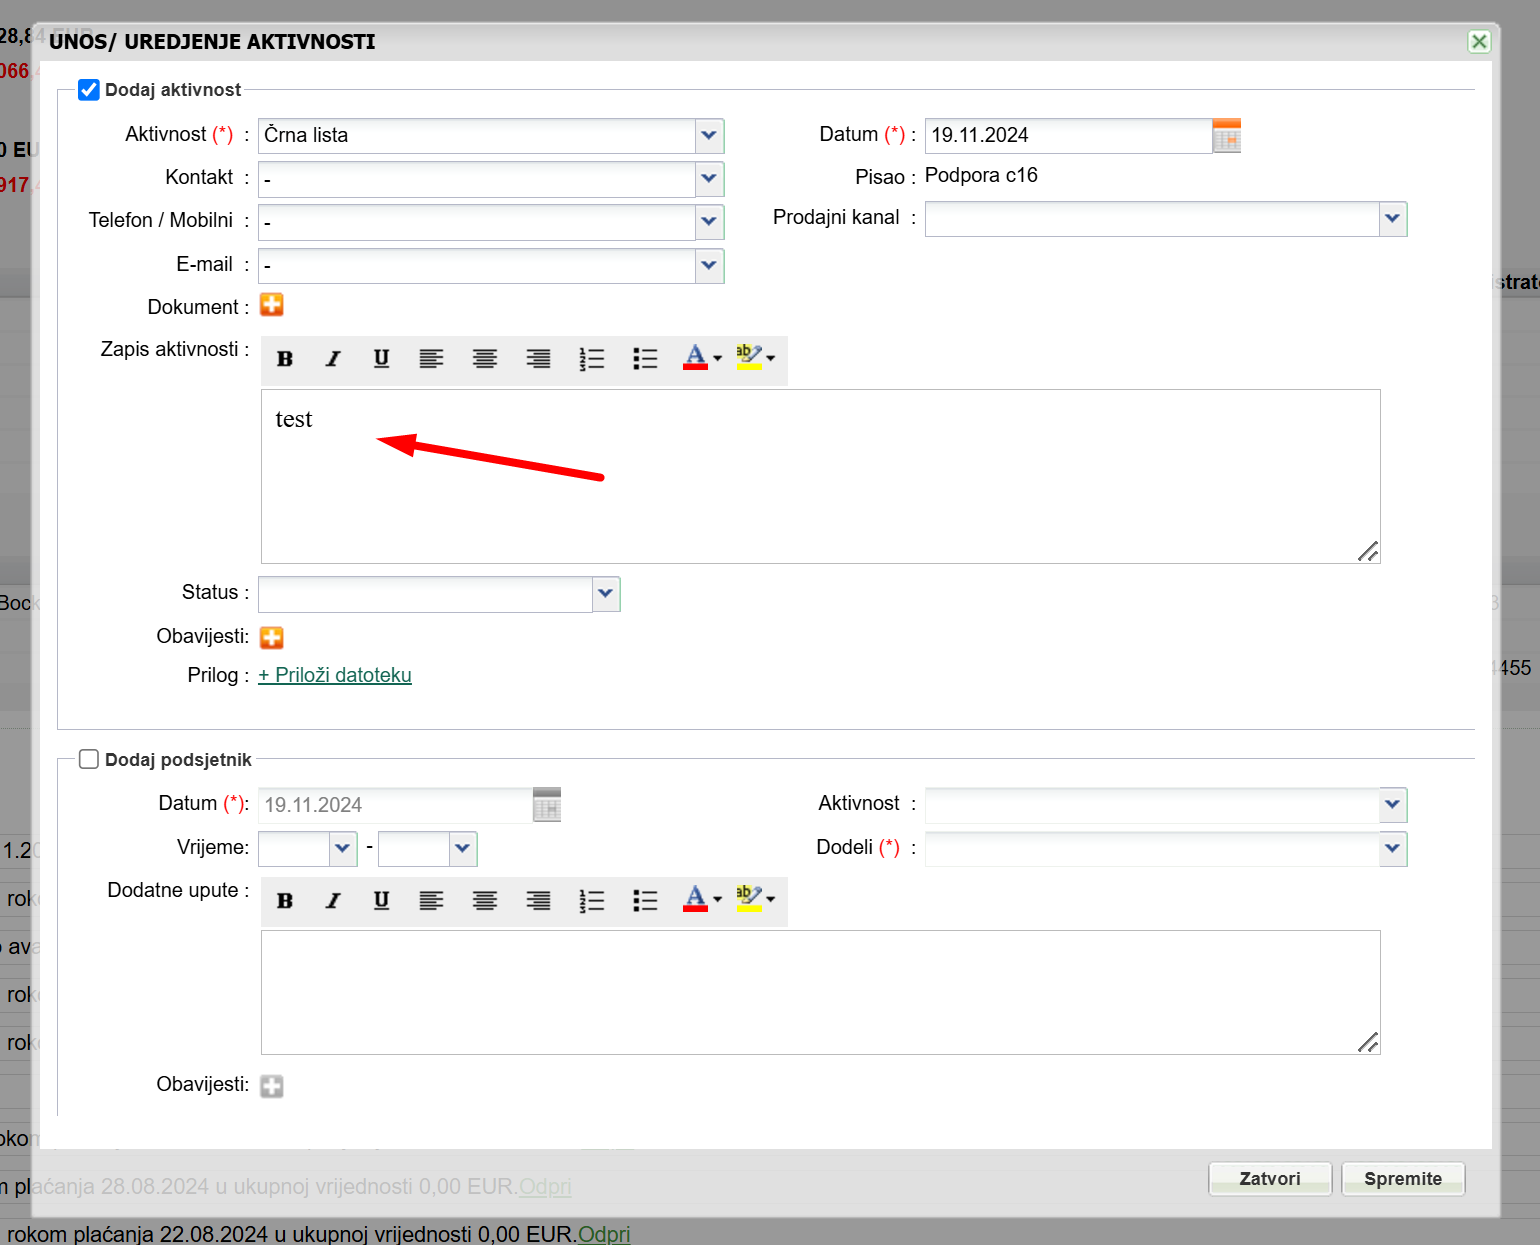Viewport: 1540px width, 1245px height.
Task: Click into the Zapis aktivnosti text area
Action: (x=821, y=476)
